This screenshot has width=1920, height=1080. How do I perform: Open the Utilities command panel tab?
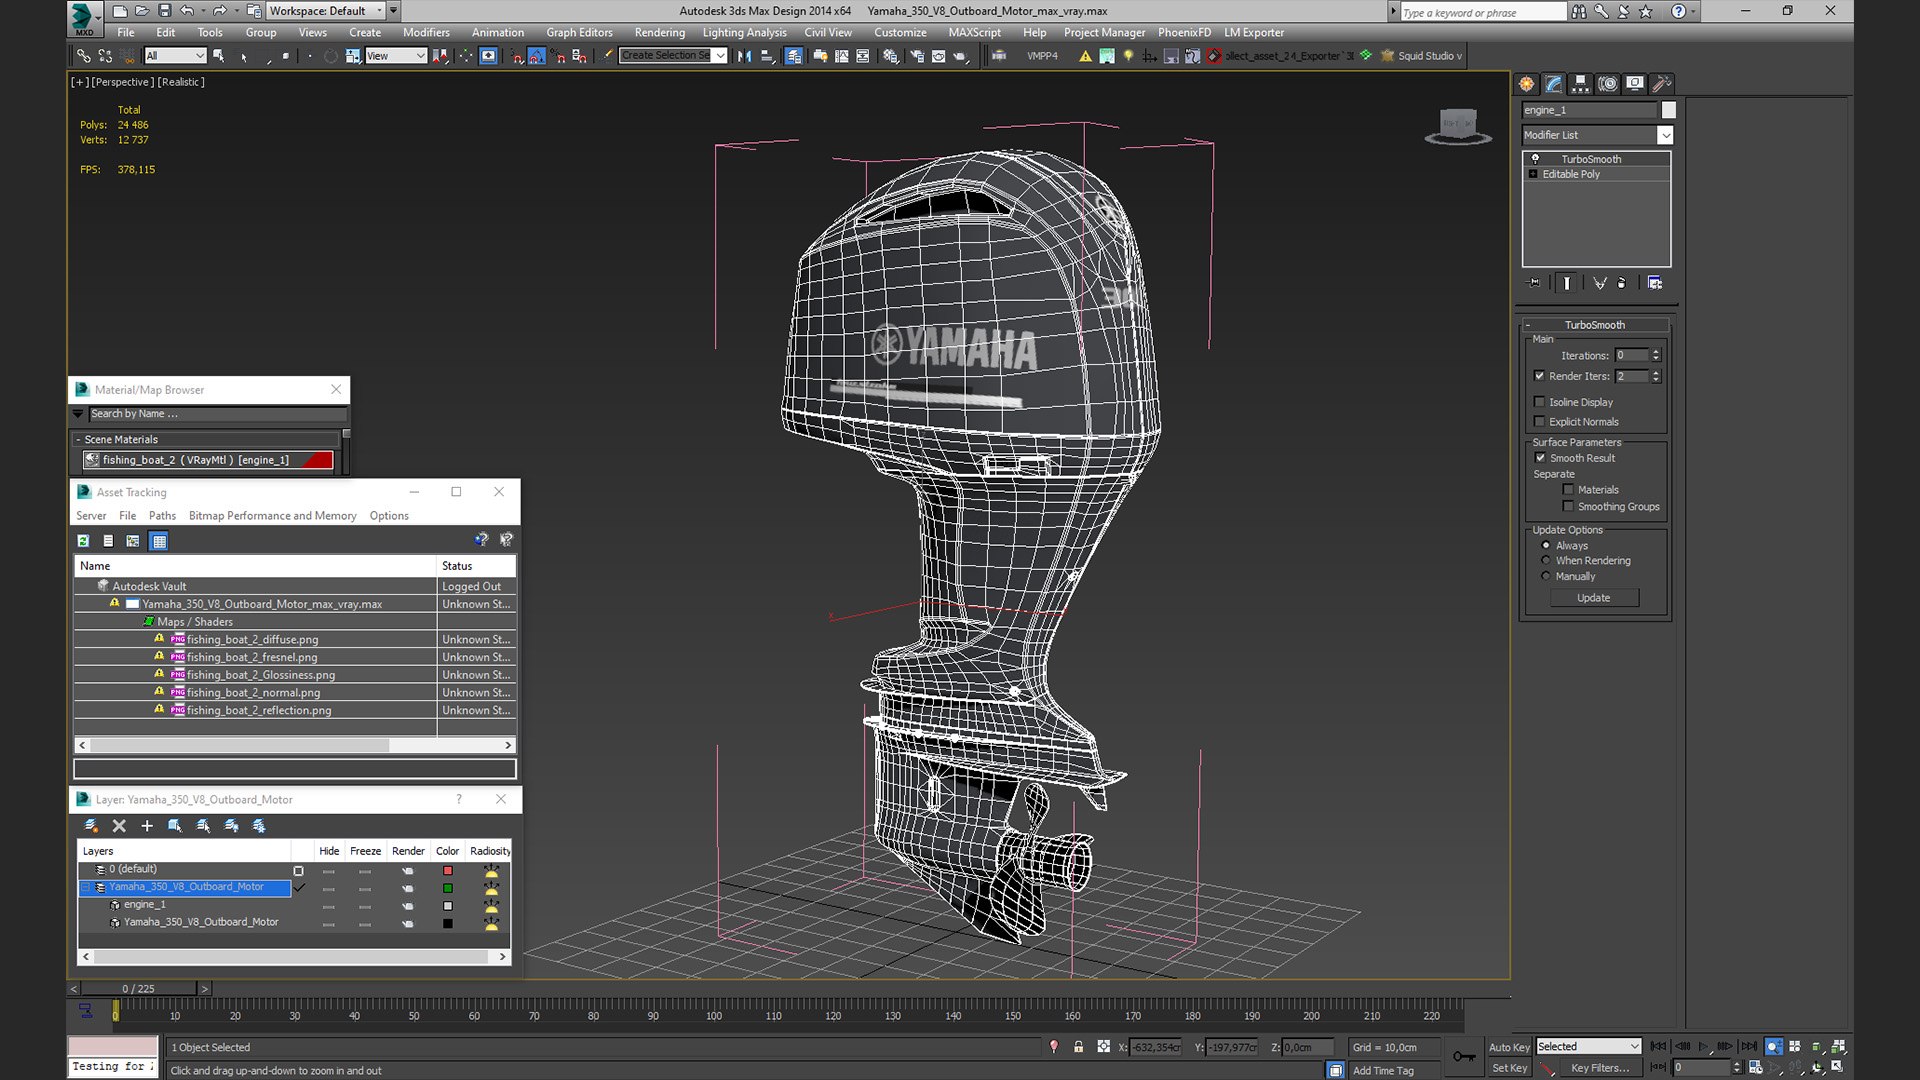tap(1661, 84)
